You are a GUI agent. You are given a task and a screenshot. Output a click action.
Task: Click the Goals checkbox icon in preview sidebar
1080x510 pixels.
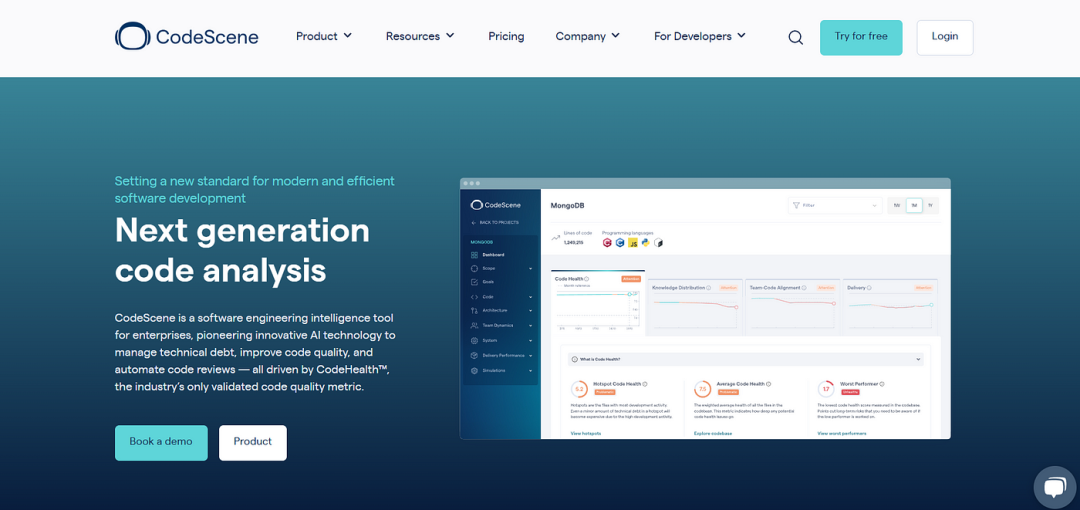pos(474,282)
